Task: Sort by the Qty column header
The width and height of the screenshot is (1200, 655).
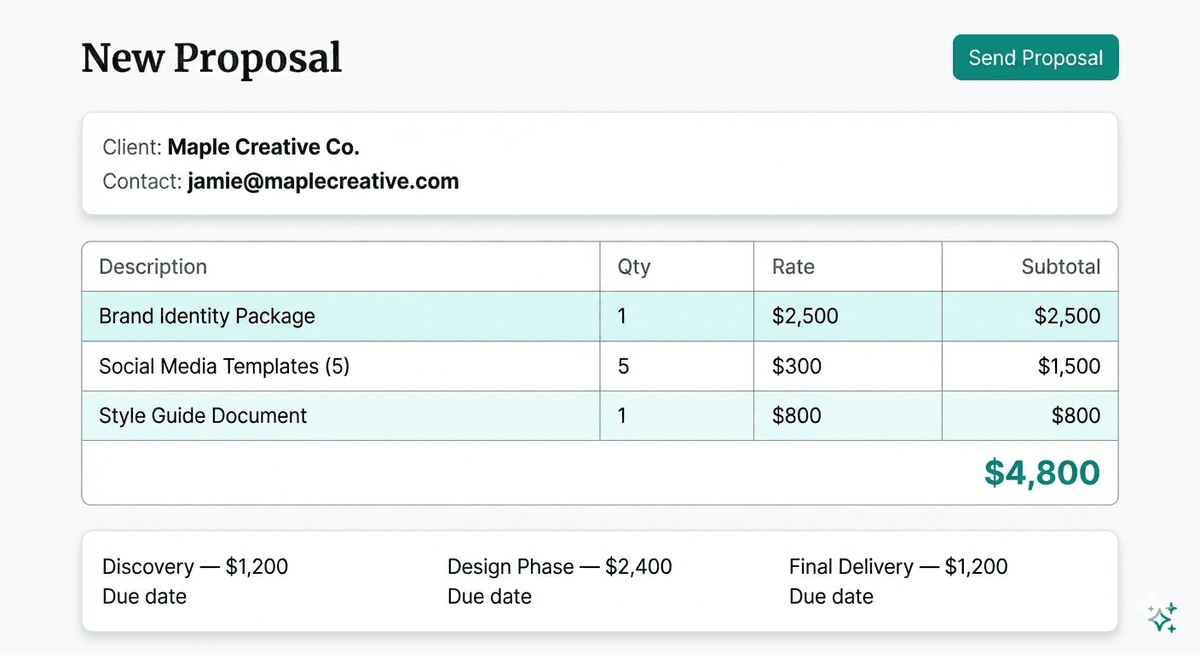Action: pos(633,266)
